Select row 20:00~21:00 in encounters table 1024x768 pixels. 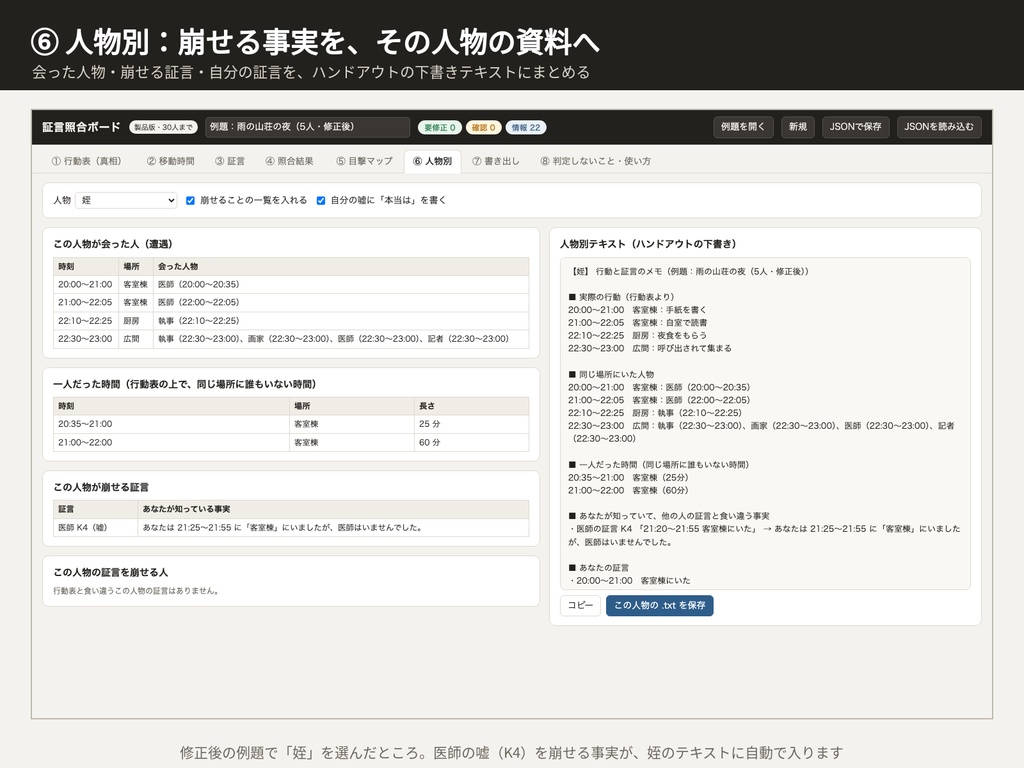(x=291, y=285)
